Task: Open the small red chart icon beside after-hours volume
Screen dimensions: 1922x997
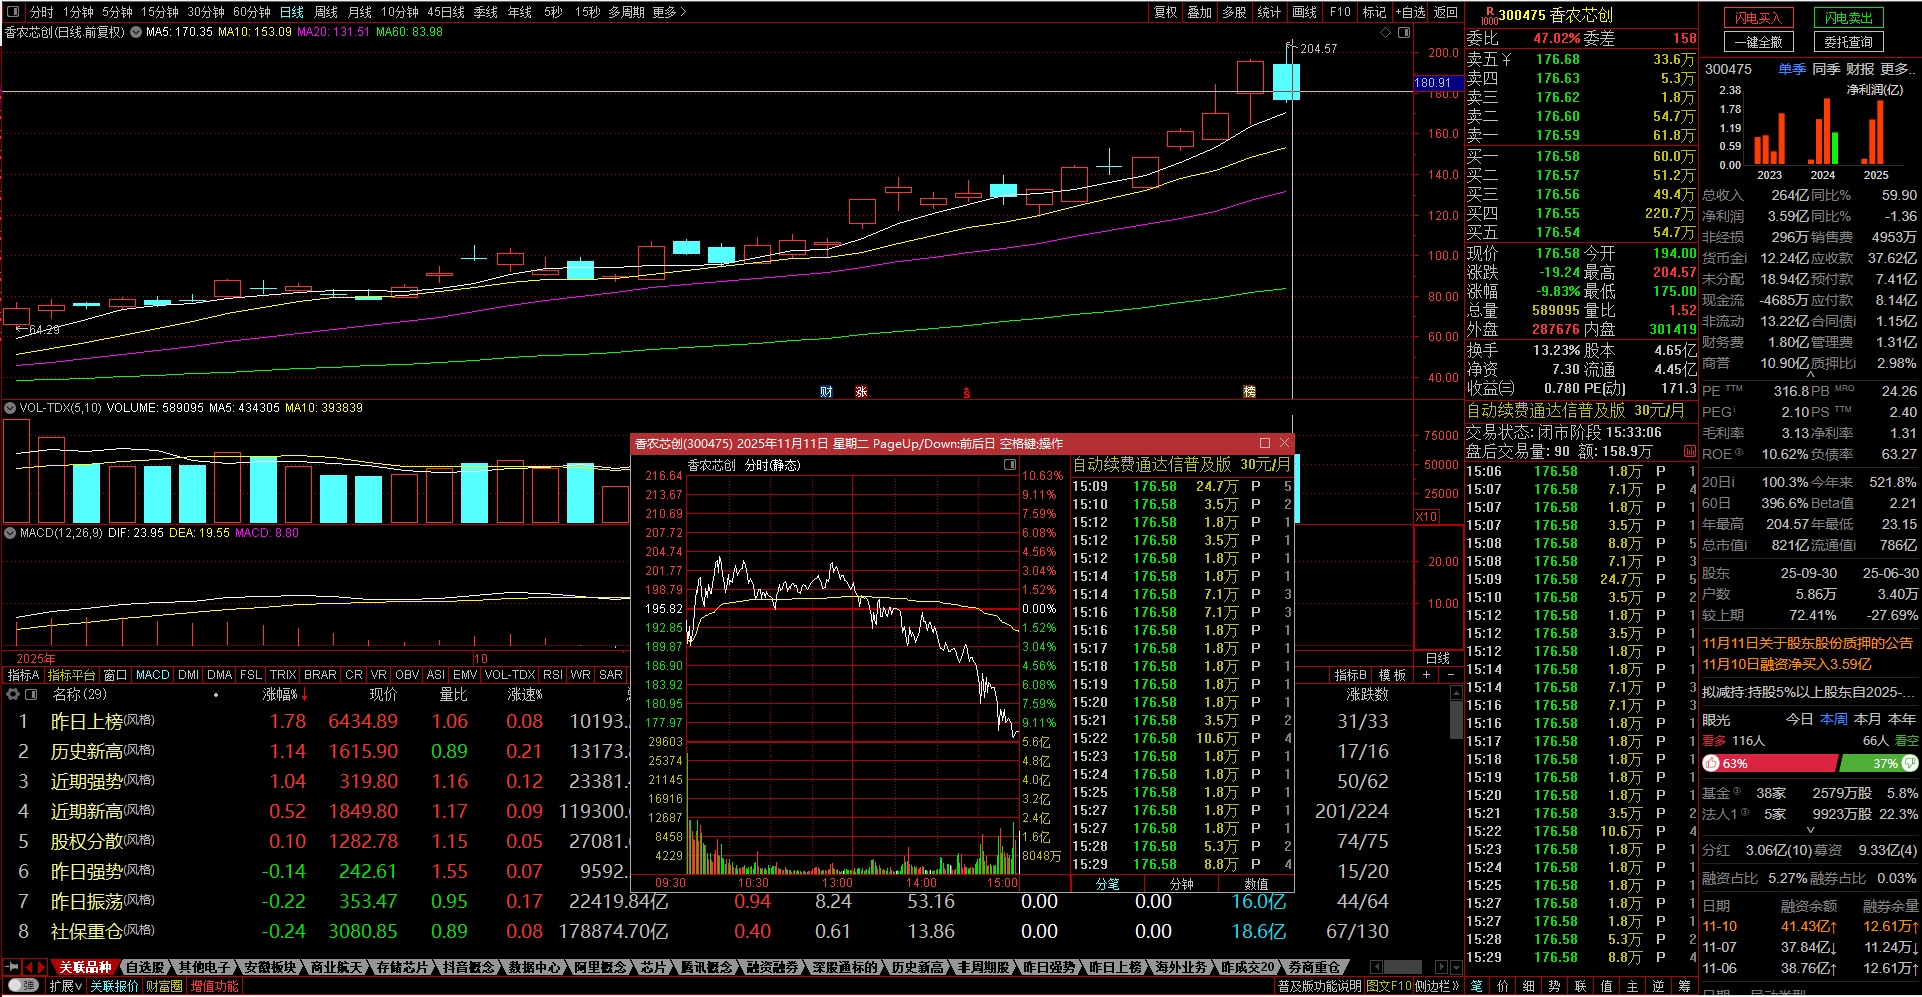Action: click(1690, 451)
